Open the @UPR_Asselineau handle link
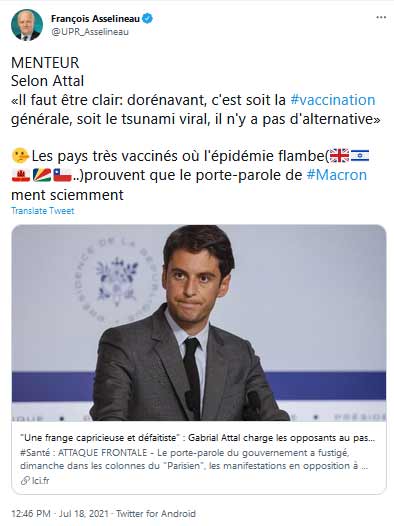The height and width of the screenshot is (526, 394). [x=90, y=32]
